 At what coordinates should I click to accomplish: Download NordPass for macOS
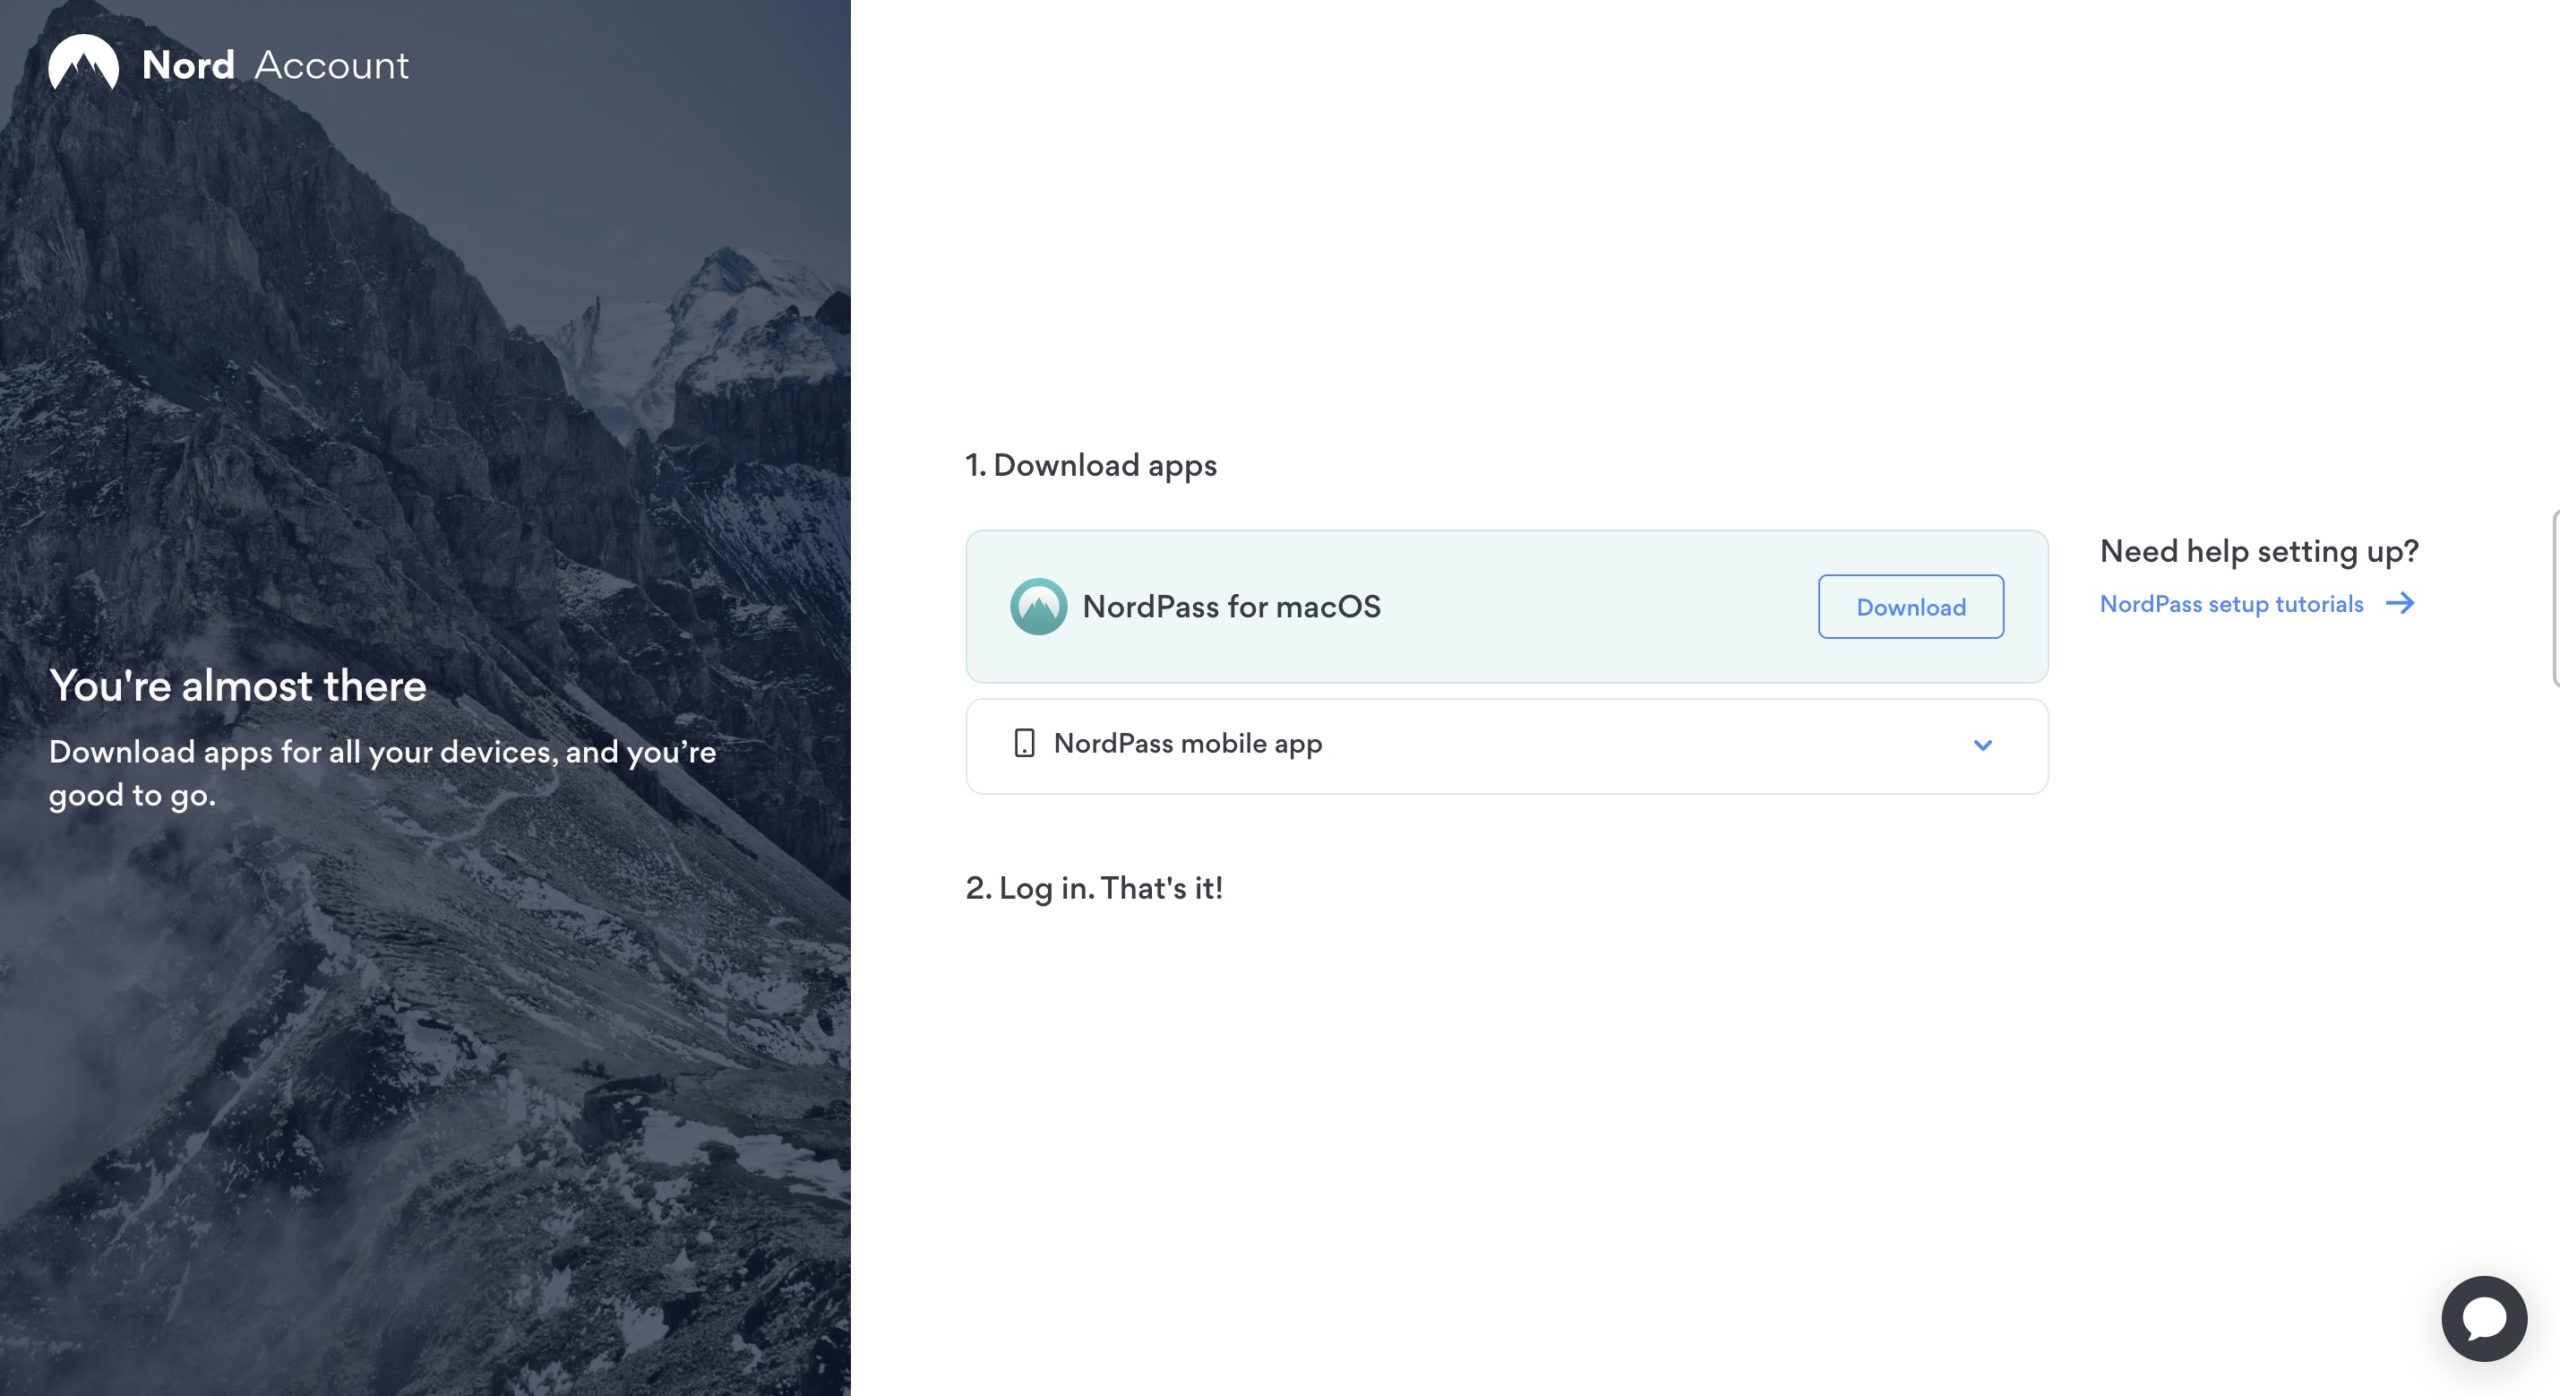[x=1911, y=607]
